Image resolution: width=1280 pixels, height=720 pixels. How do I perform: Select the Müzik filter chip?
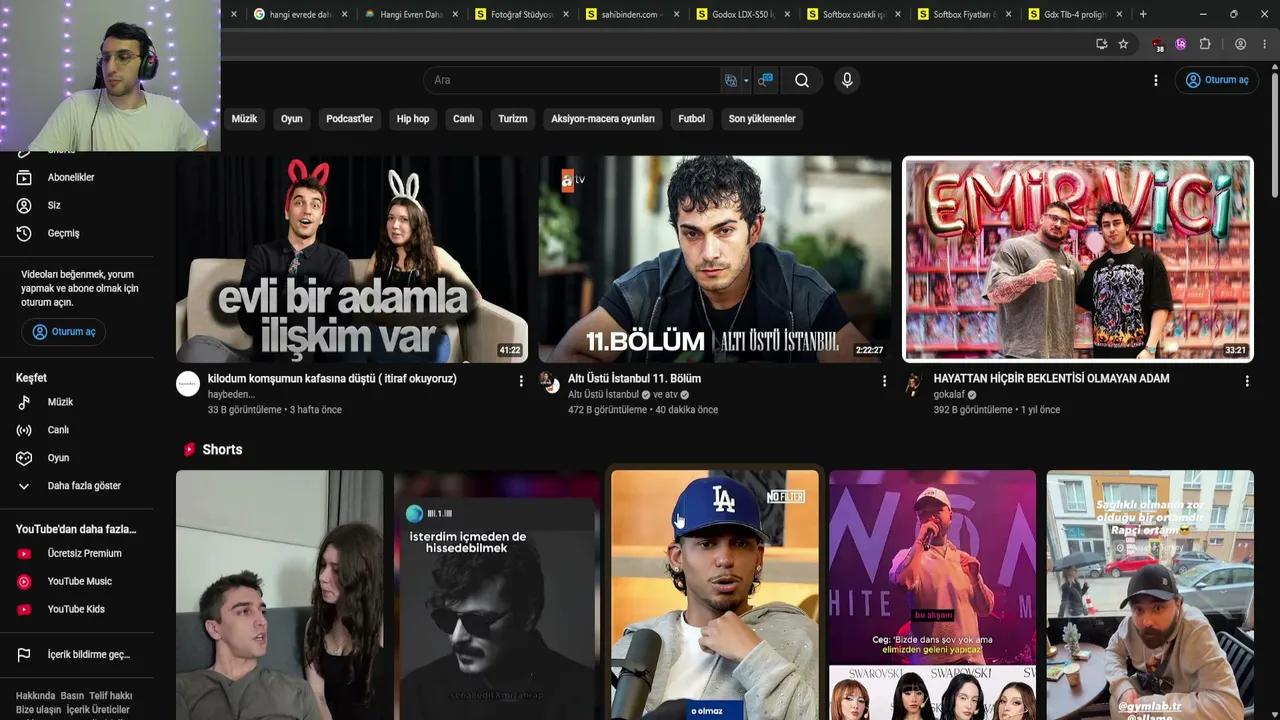click(244, 119)
